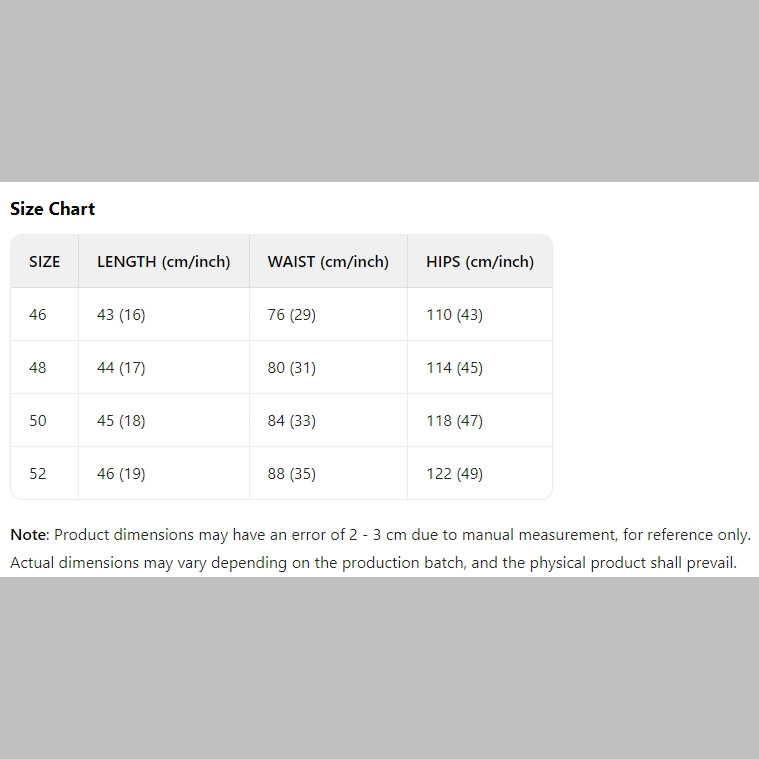This screenshot has height=759, width=759.
Task: Select size 50 row label
Action: 38,421
